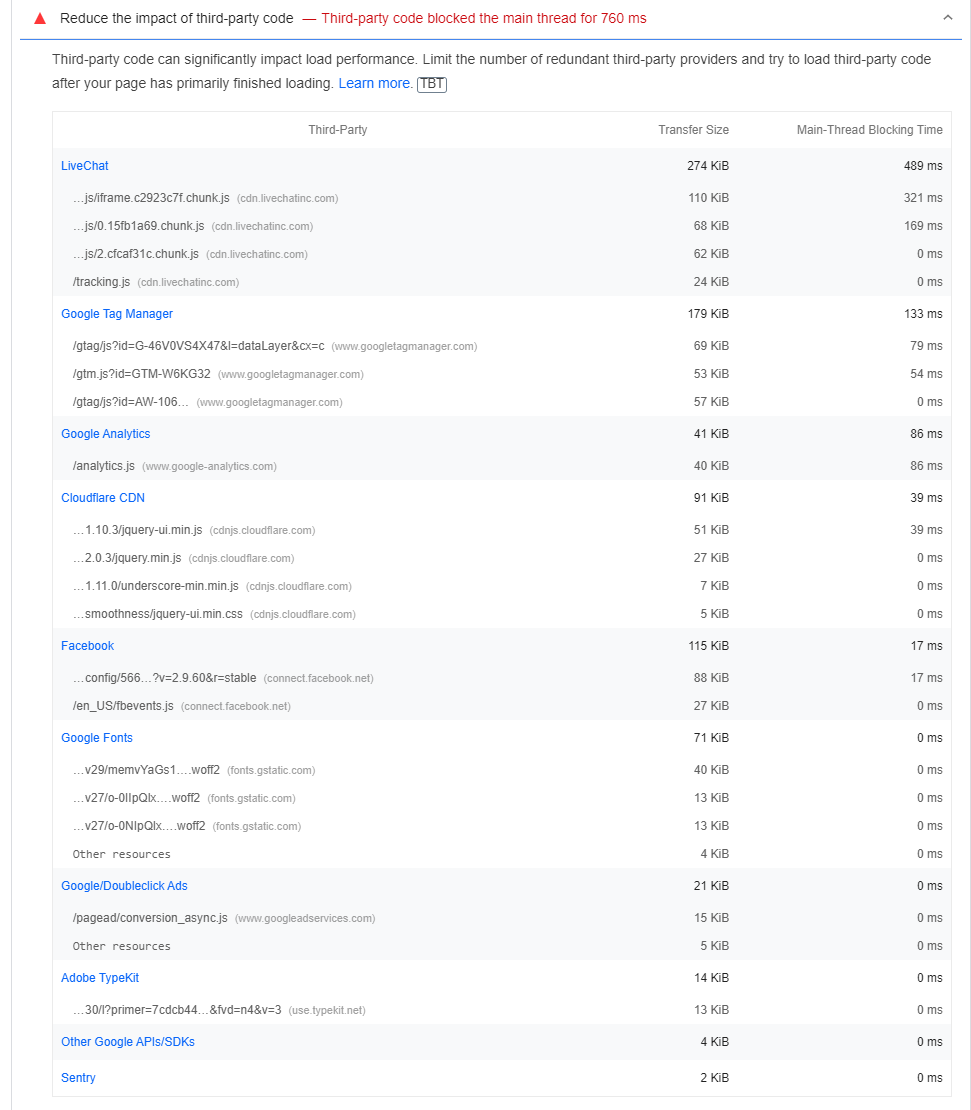The height and width of the screenshot is (1110, 971).
Task: Open the Facebook third-party link
Action: coord(87,645)
